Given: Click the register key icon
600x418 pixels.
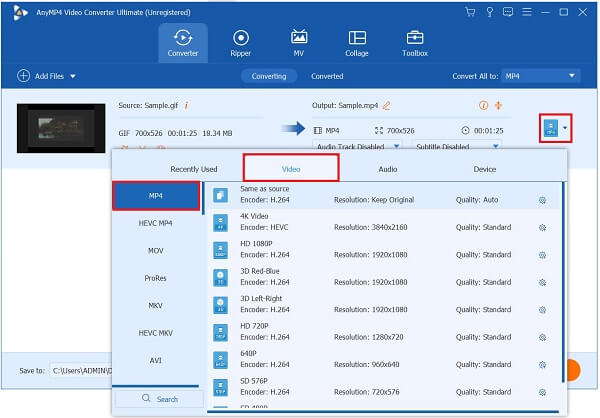Looking at the screenshot, I should (489, 12).
